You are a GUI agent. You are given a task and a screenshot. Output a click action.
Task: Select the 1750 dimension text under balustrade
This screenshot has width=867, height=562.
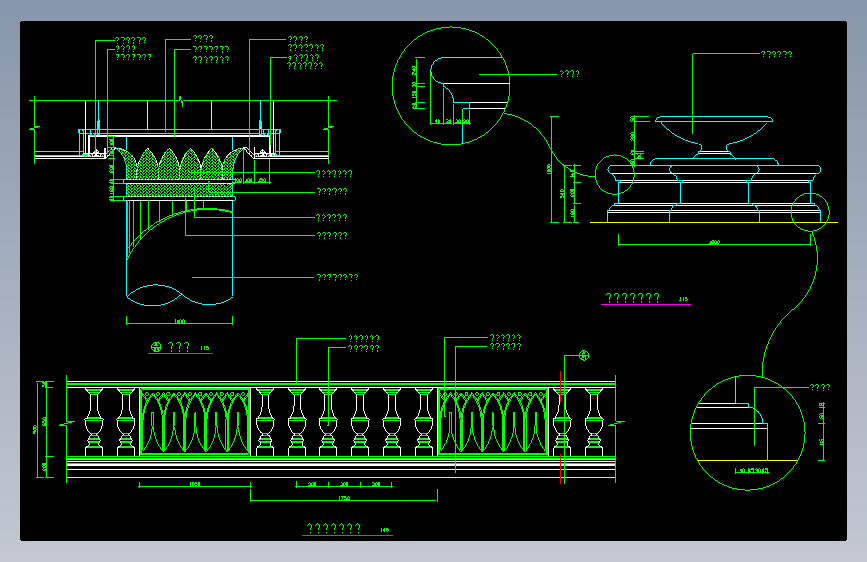pos(344,498)
